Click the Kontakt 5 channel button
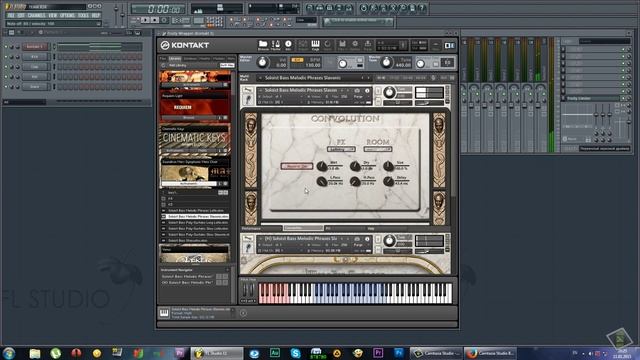 (x=35, y=47)
